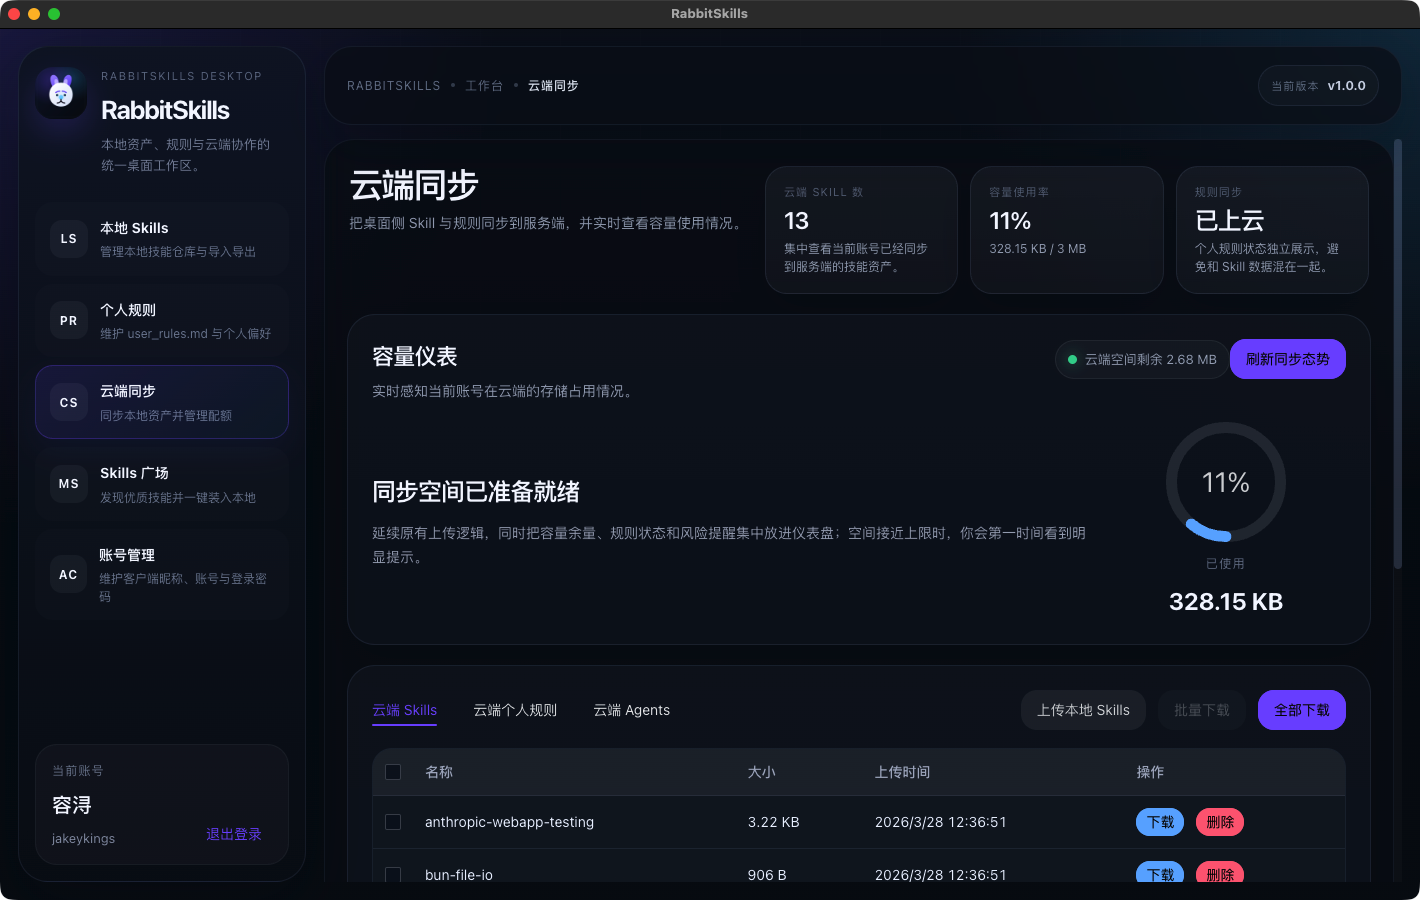Download the anthropic-webapp-testing skill
Image resolution: width=1420 pixels, height=900 pixels.
tap(1160, 822)
